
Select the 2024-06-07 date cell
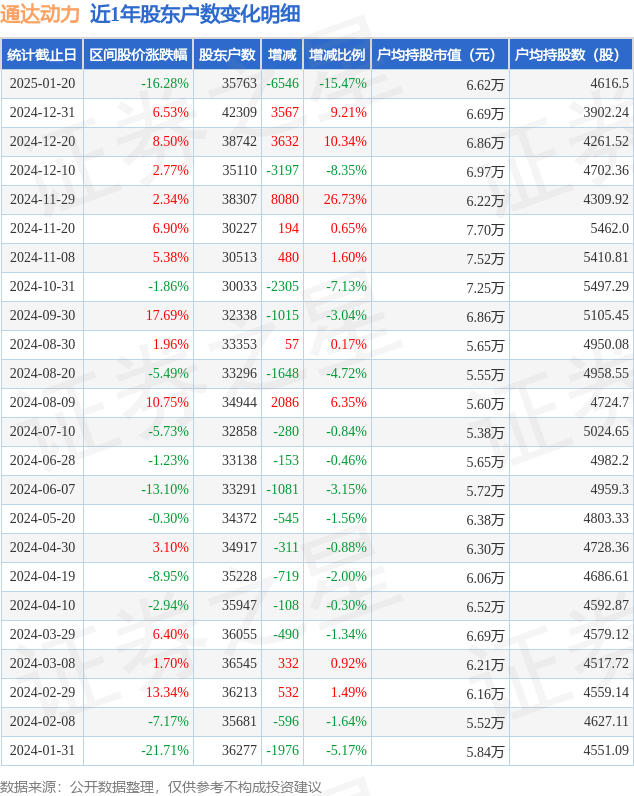click(42, 489)
